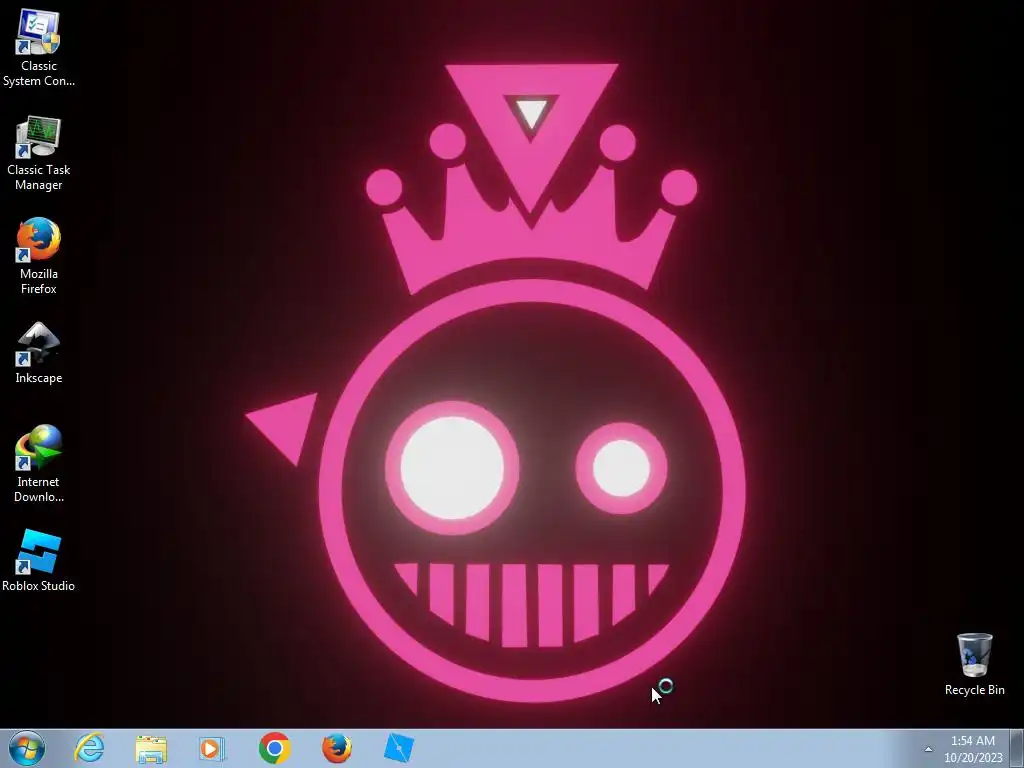Select the Internet Download Manager desktop shortcut
This screenshot has height=768, width=1024.
point(39,463)
